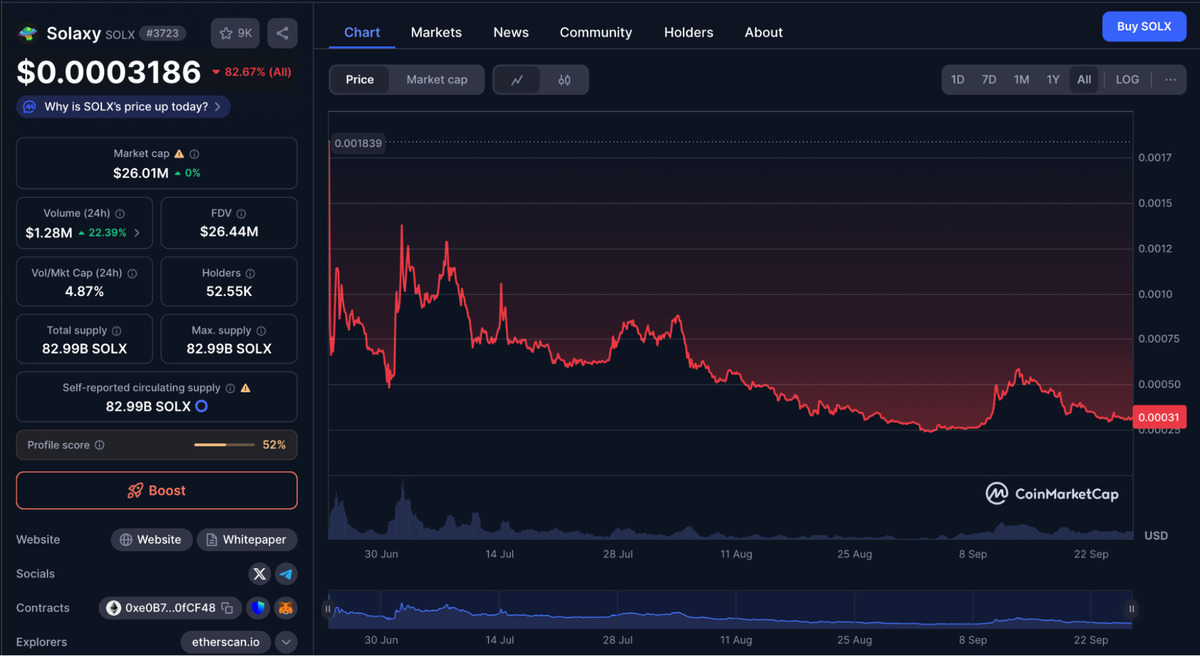The height and width of the screenshot is (656, 1200).
Task: Set chart range to 7D
Action: [x=989, y=80]
